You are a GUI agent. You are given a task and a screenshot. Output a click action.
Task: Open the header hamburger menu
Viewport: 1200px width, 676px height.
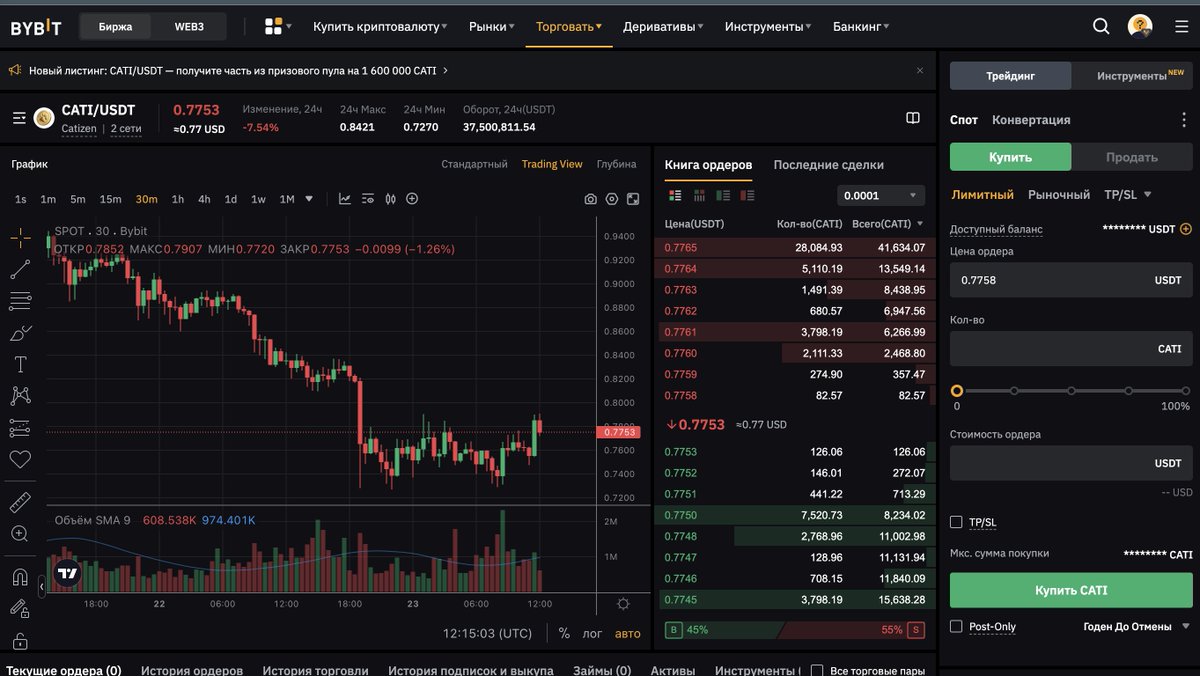point(1181,27)
